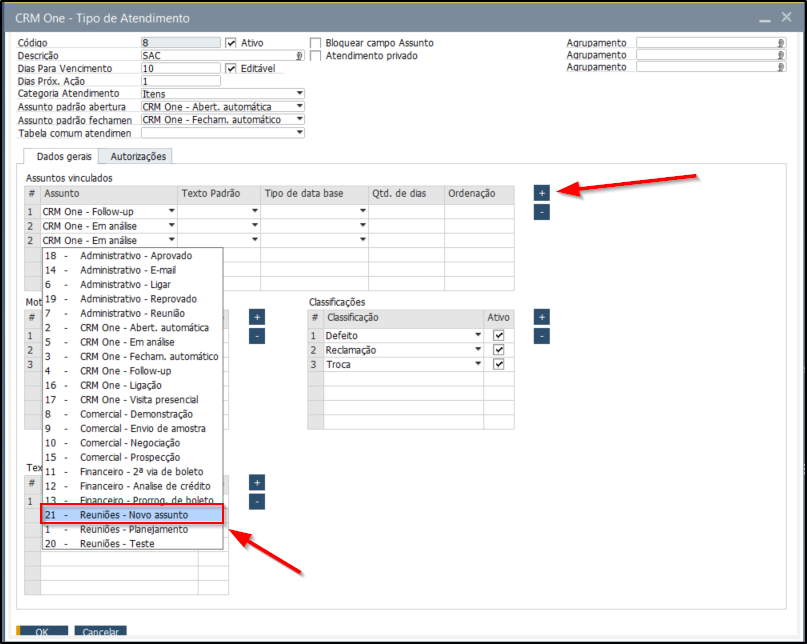Image resolution: width=807 pixels, height=644 pixels.
Task: Expand the Assunto padrão abertura dropdown
Action: pos(299,107)
